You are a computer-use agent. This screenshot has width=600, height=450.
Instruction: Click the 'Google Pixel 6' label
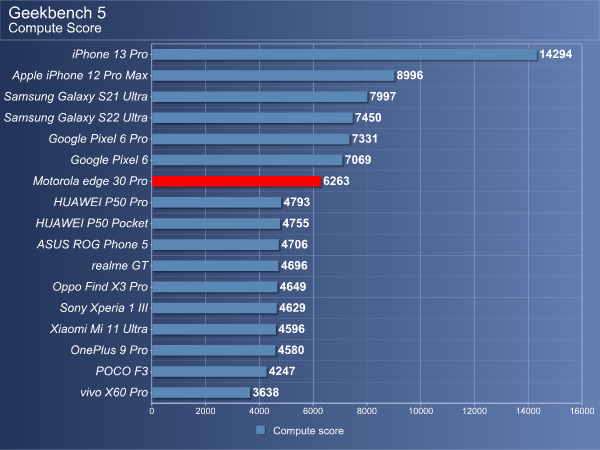pyautogui.click(x=109, y=160)
